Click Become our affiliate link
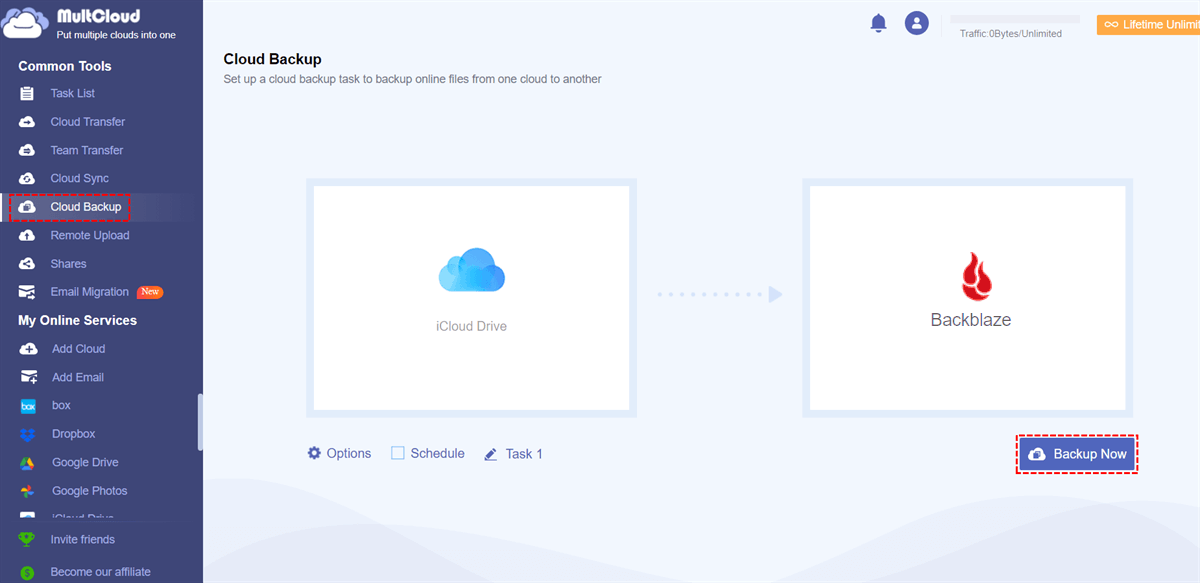This screenshot has height=583, width=1200. tap(101, 572)
